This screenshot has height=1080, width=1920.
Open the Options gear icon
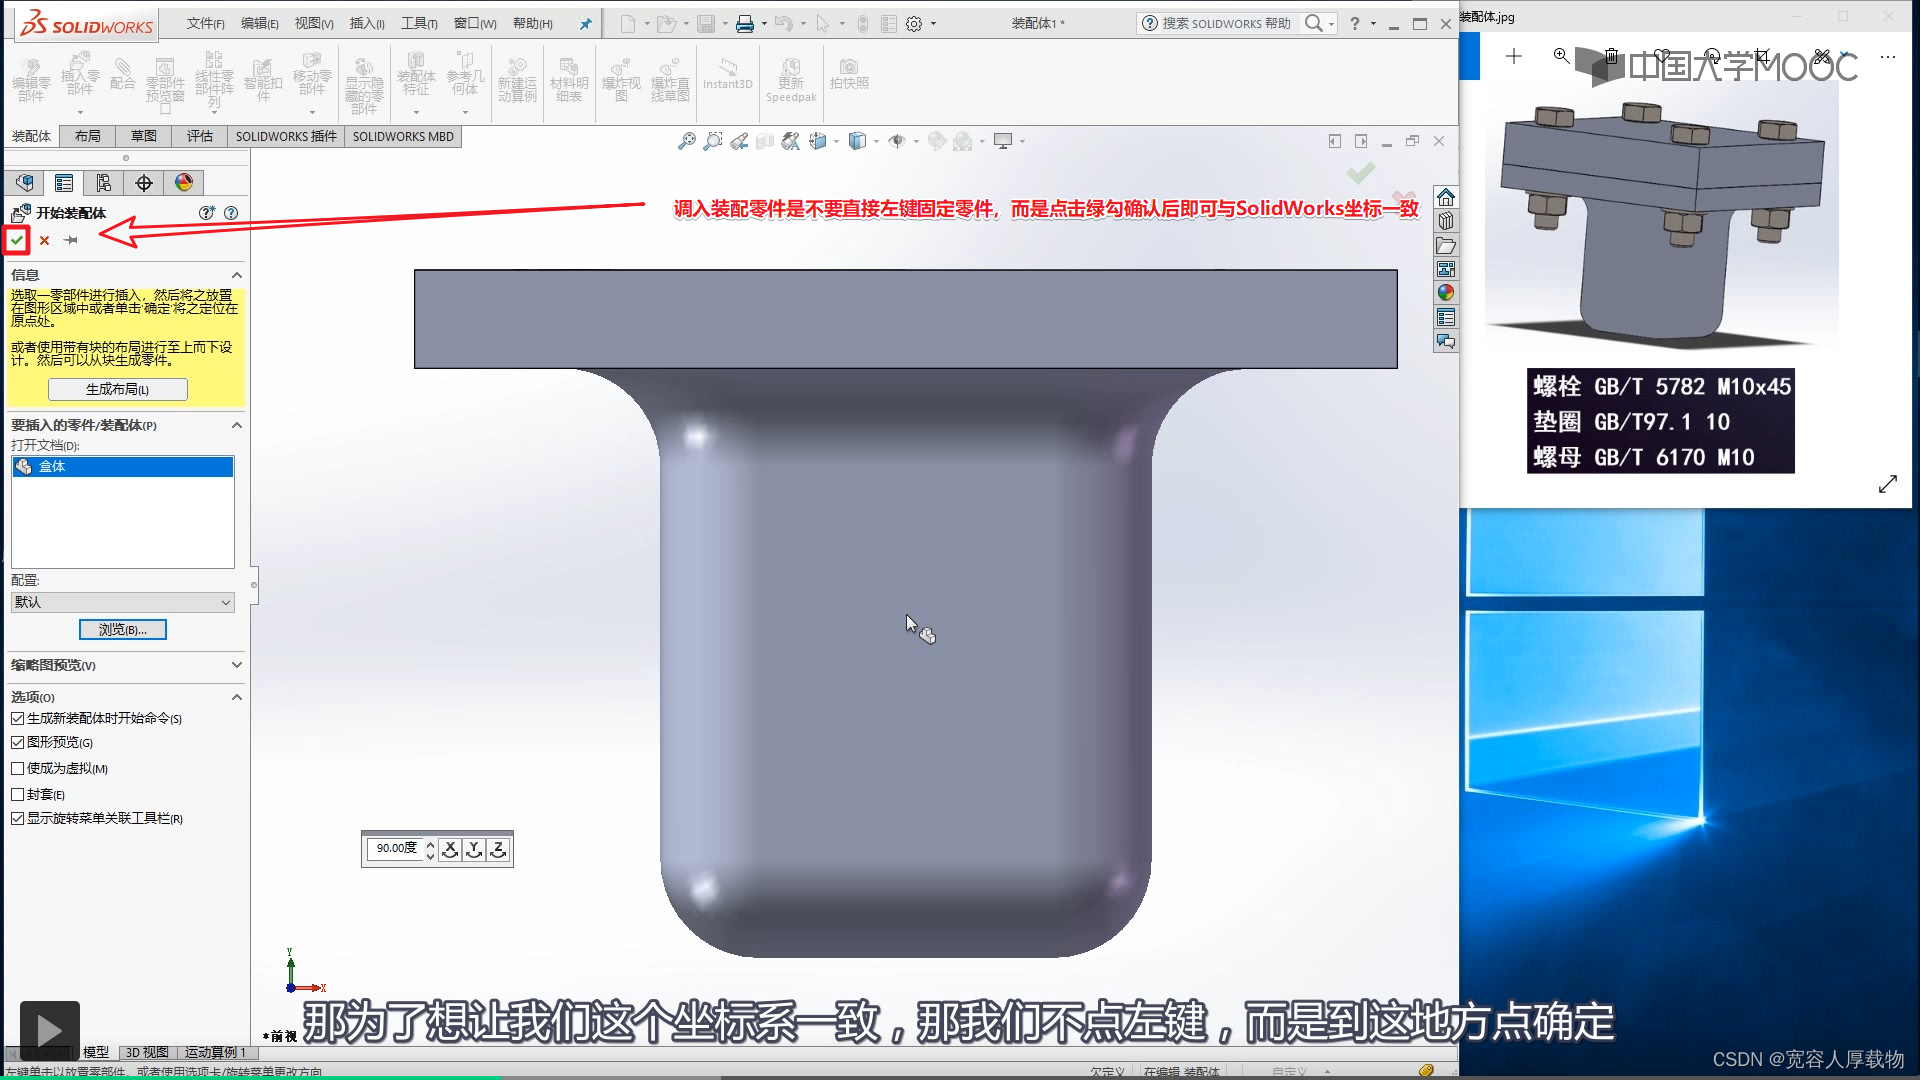pos(914,24)
